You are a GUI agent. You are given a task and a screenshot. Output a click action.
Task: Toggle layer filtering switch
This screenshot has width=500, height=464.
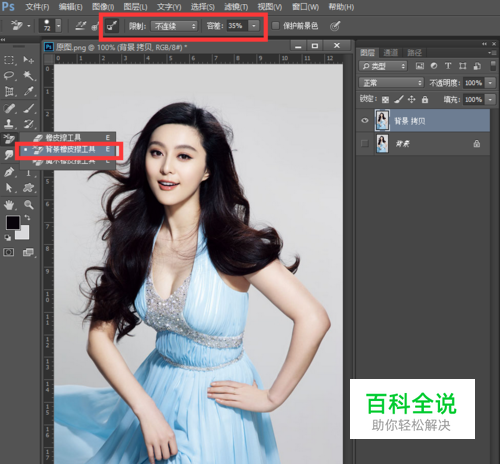(493, 66)
